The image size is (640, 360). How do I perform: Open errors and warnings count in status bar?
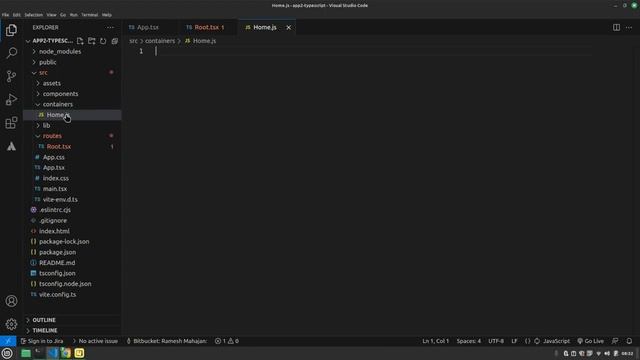(x=227, y=341)
